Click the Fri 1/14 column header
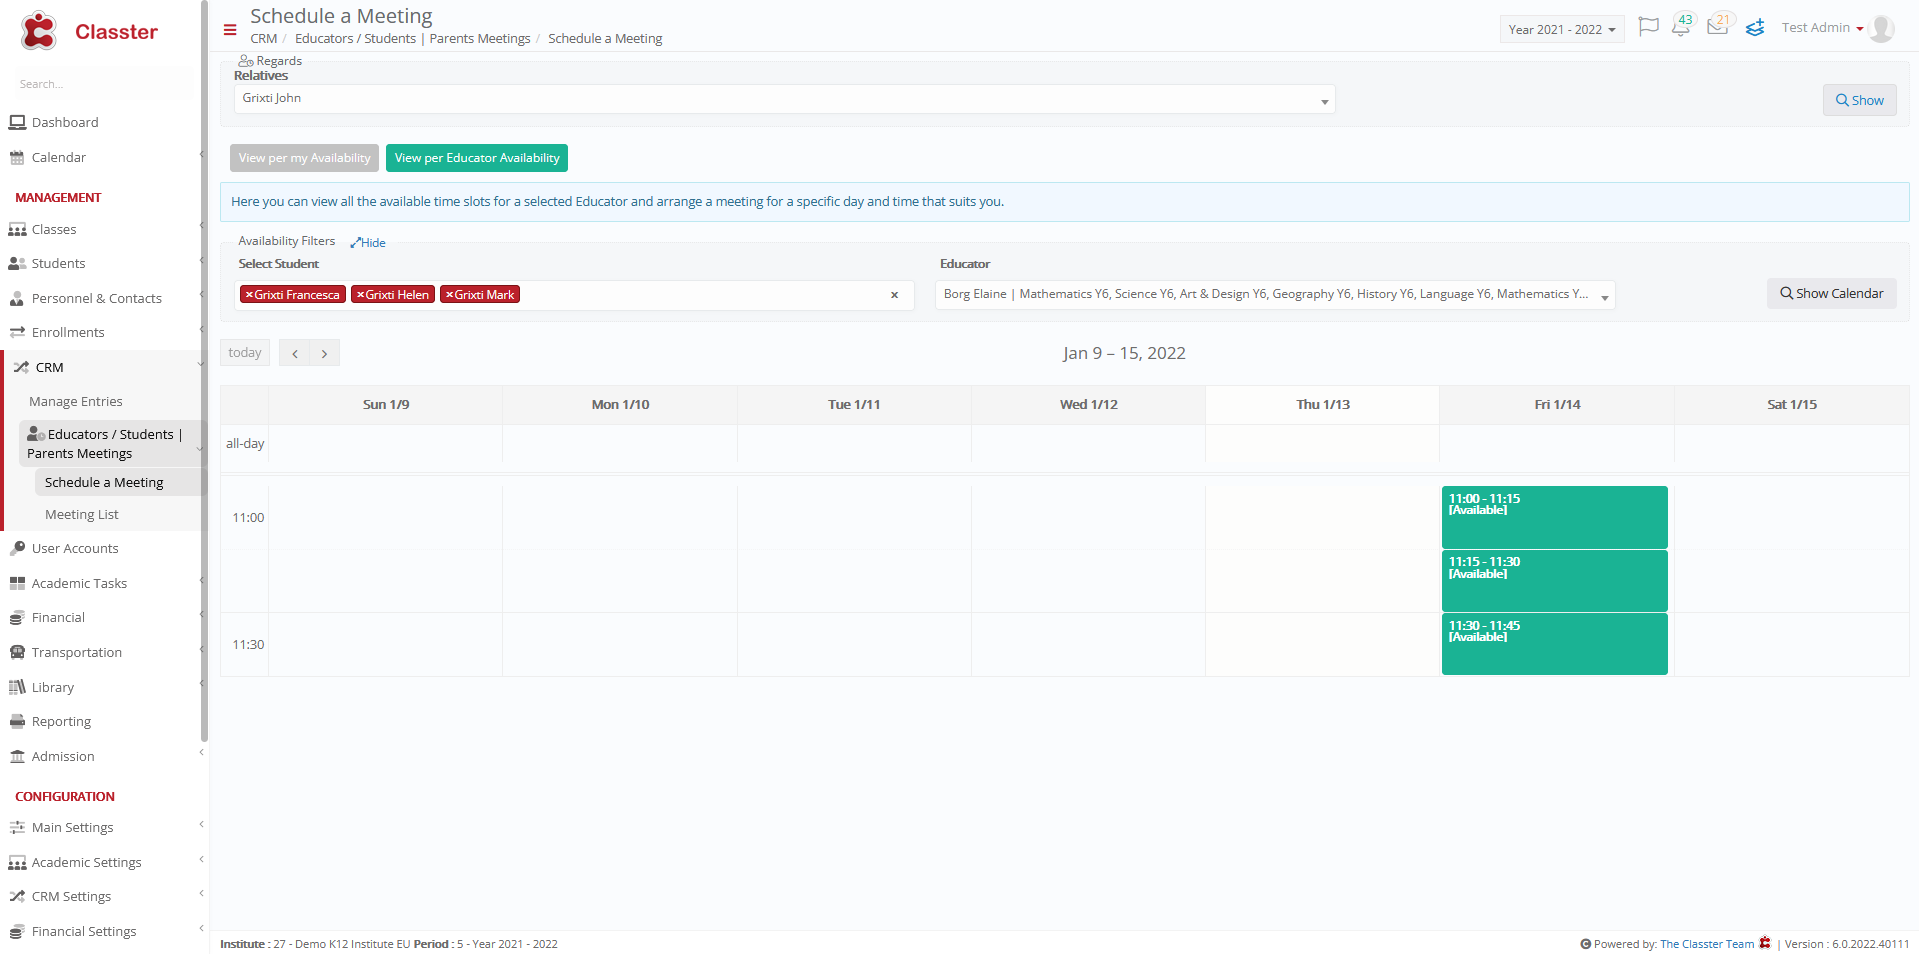This screenshot has width=1919, height=954. (1557, 405)
